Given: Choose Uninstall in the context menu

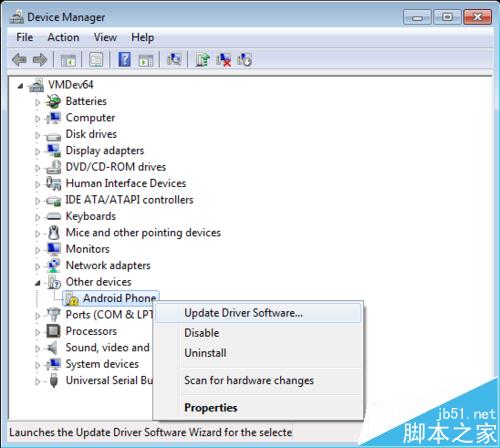Looking at the screenshot, I should click(258, 353).
